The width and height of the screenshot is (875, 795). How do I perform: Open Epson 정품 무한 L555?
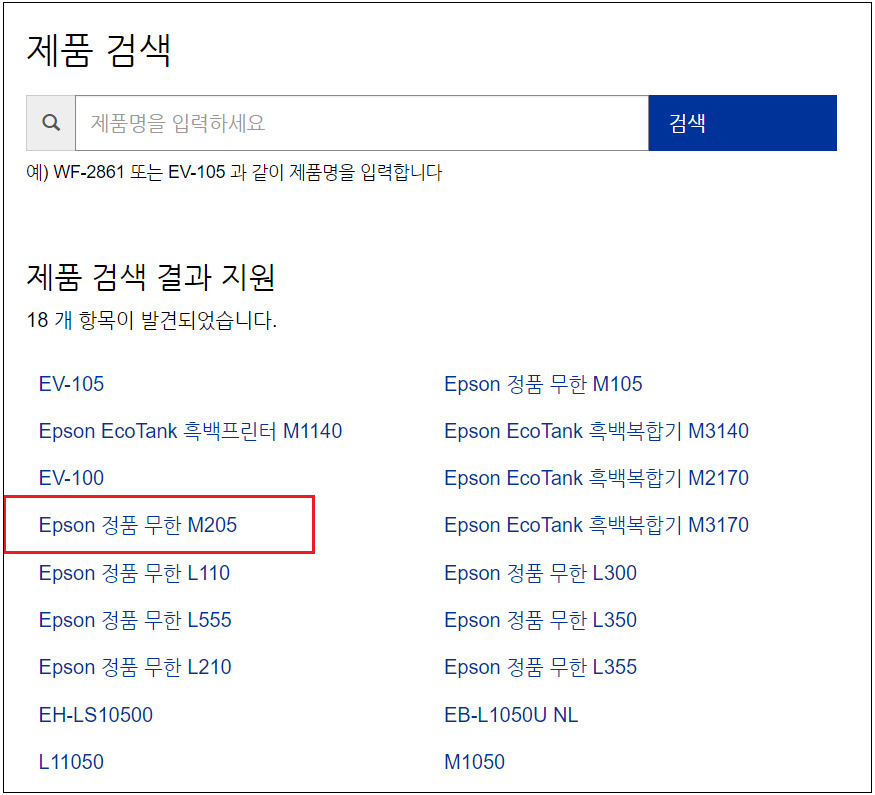[134, 620]
